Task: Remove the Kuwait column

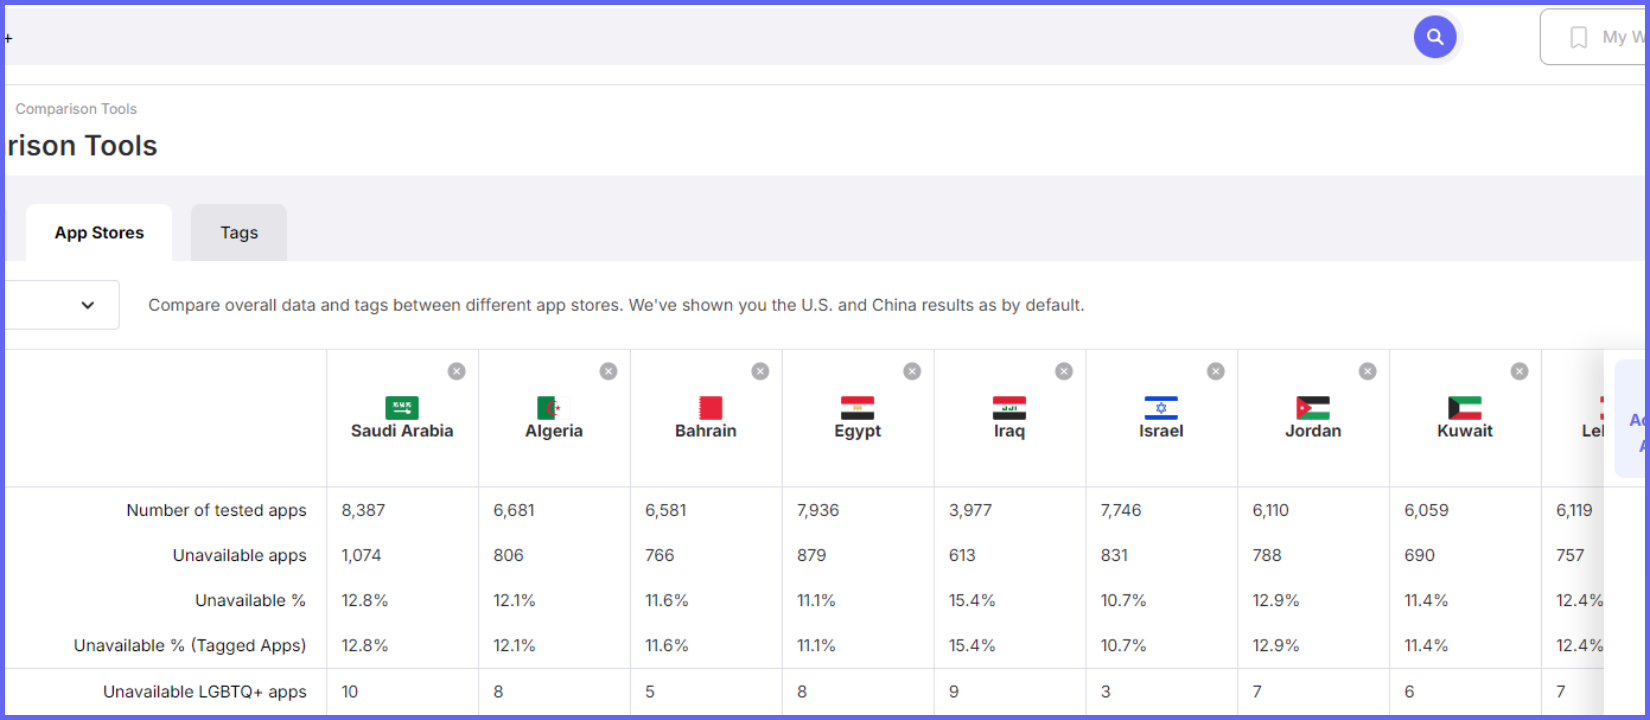Action: tap(1519, 371)
